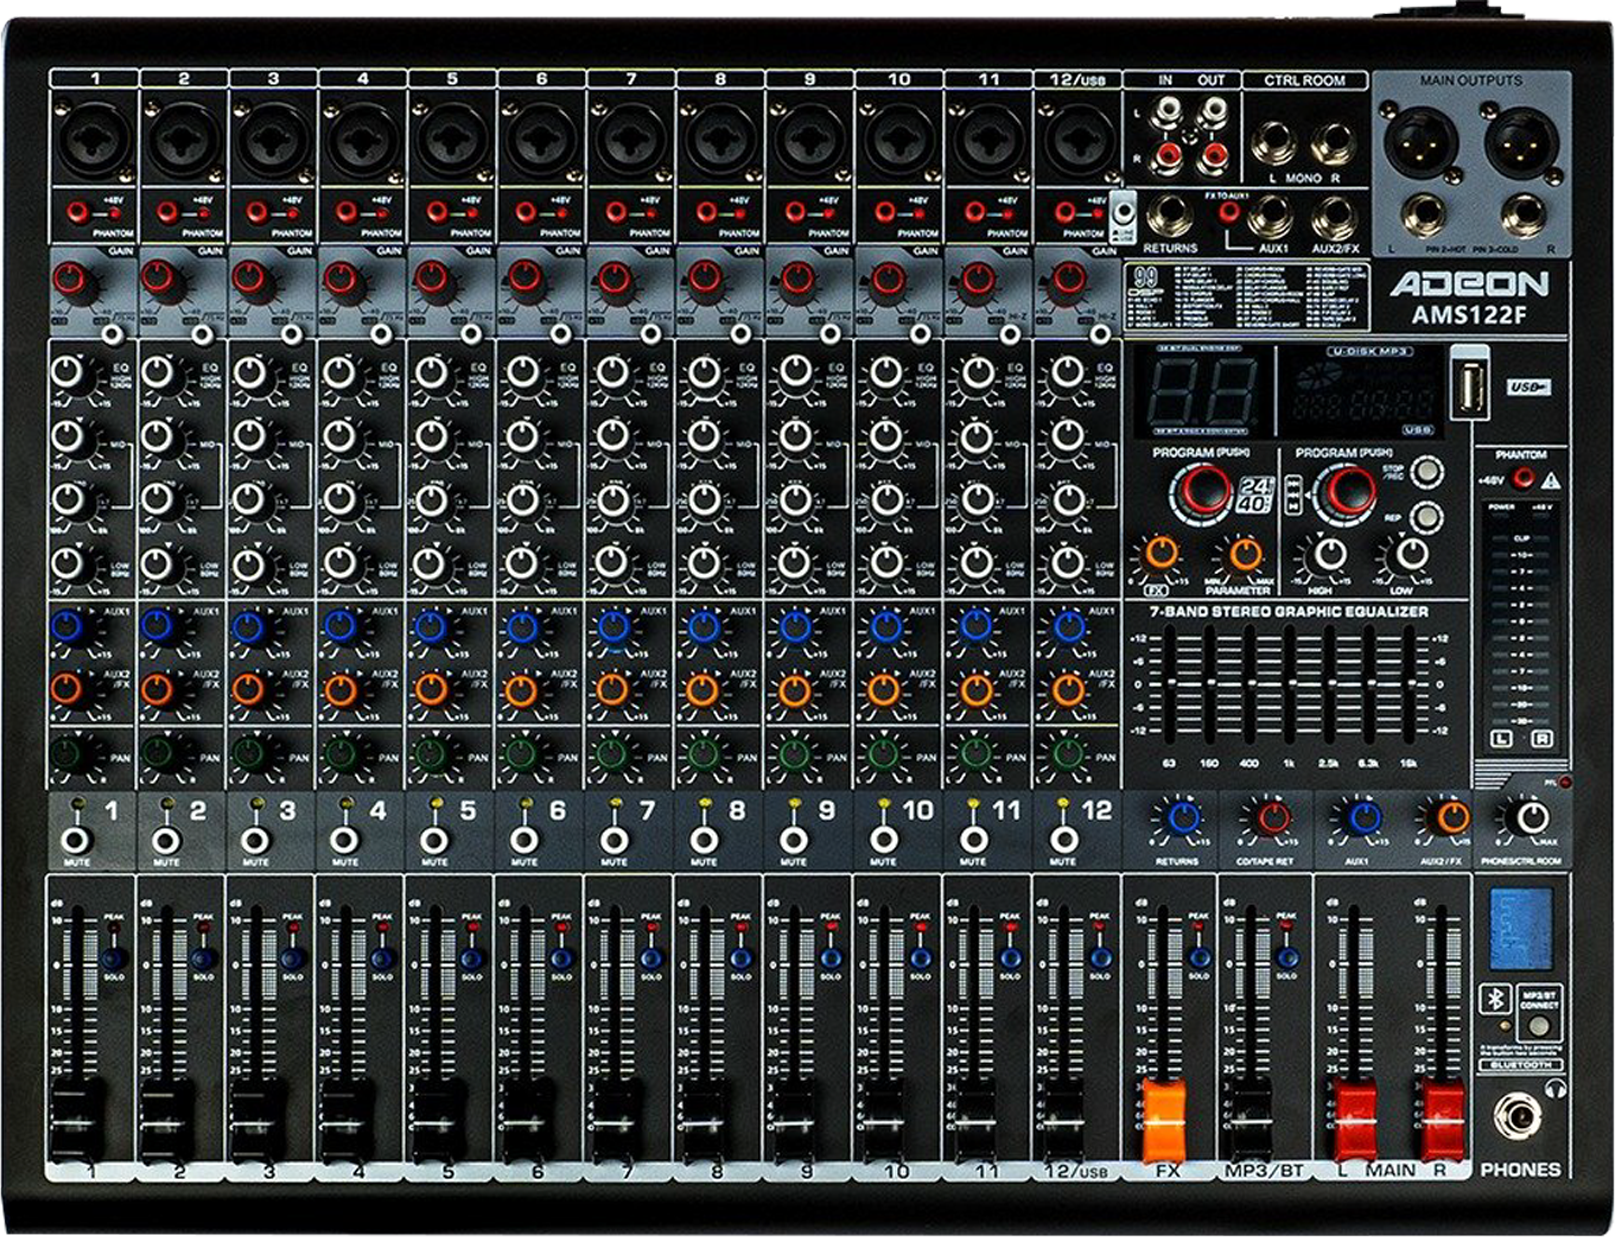Toggle the FX TO AUX1 button
This screenshot has width=1615, height=1237.
(1227, 212)
